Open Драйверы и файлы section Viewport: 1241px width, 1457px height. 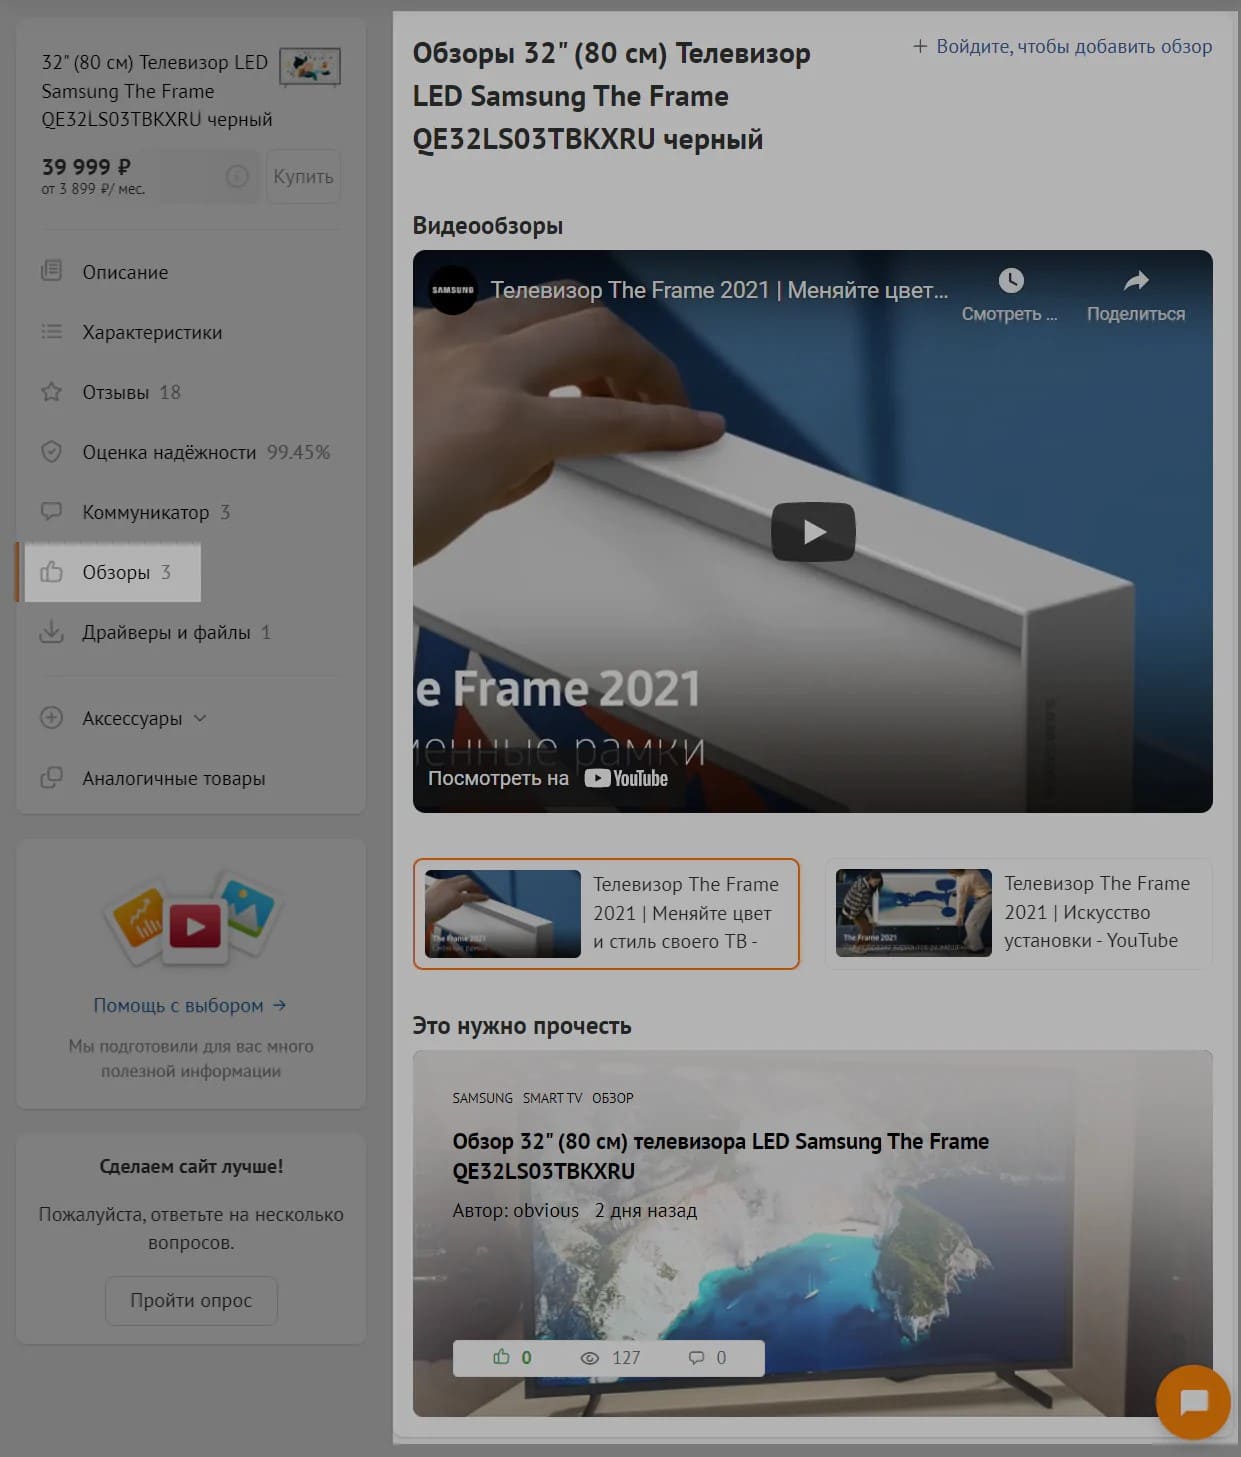[x=166, y=632]
